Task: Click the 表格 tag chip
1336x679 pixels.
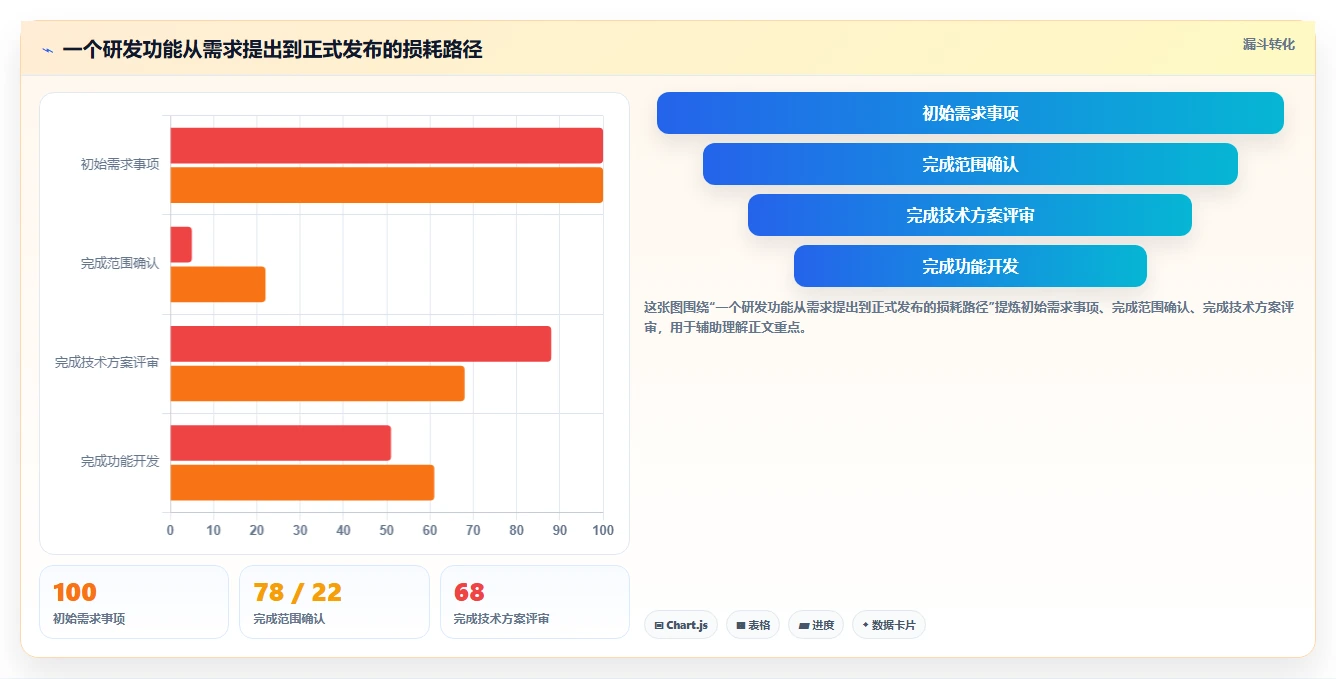Action: pyautogui.click(x=753, y=625)
